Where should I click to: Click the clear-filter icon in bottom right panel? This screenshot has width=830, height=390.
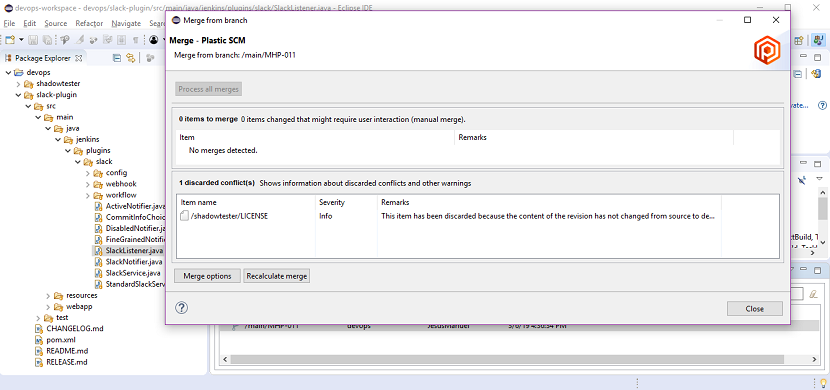coord(813,293)
